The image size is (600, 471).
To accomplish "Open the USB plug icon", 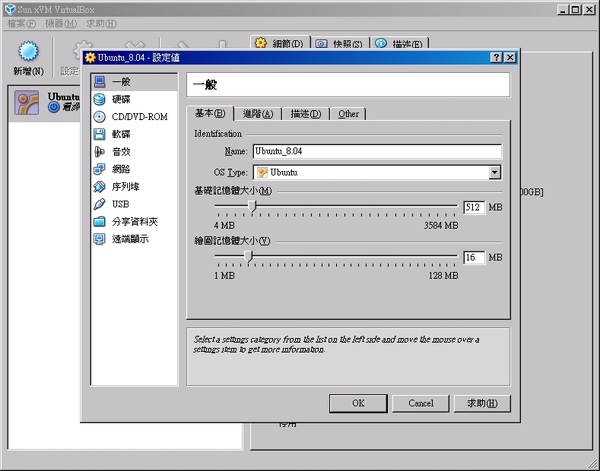I will (99, 204).
